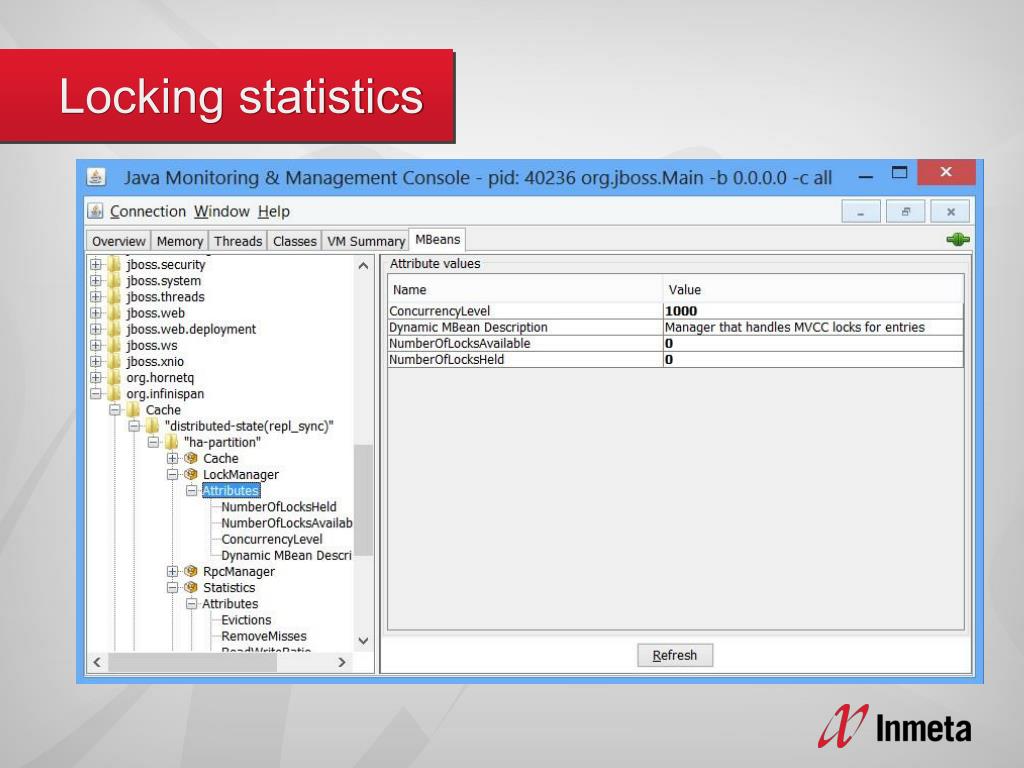Click the horizontal scrollbar thumb in tree
This screenshot has width=1024, height=768.
click(192, 662)
